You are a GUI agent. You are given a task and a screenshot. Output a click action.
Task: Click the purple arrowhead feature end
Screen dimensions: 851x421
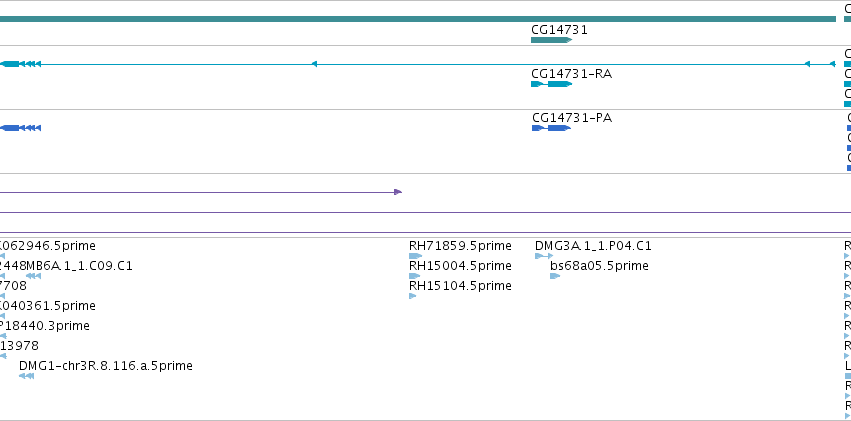tap(398, 192)
